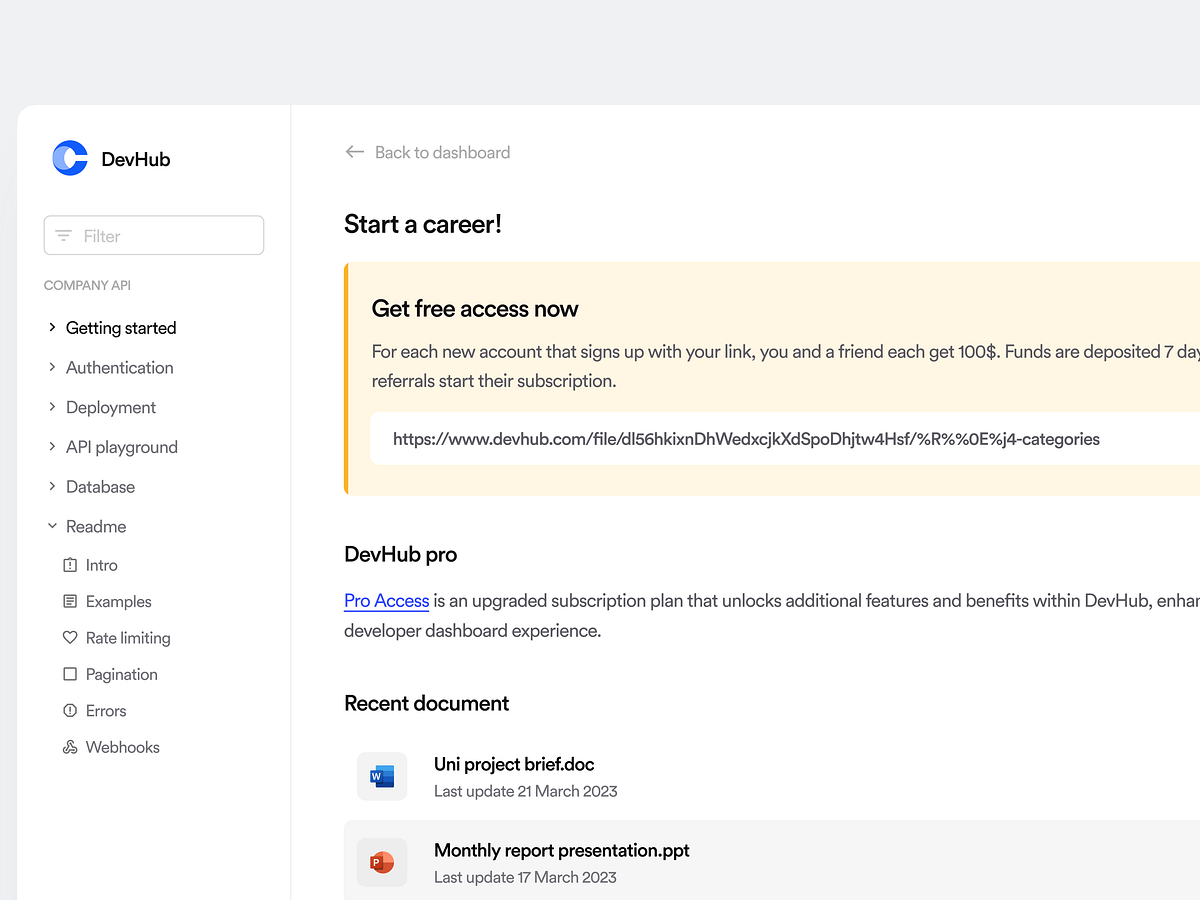
Task: Go back to dashboard link
Action: tap(442, 152)
